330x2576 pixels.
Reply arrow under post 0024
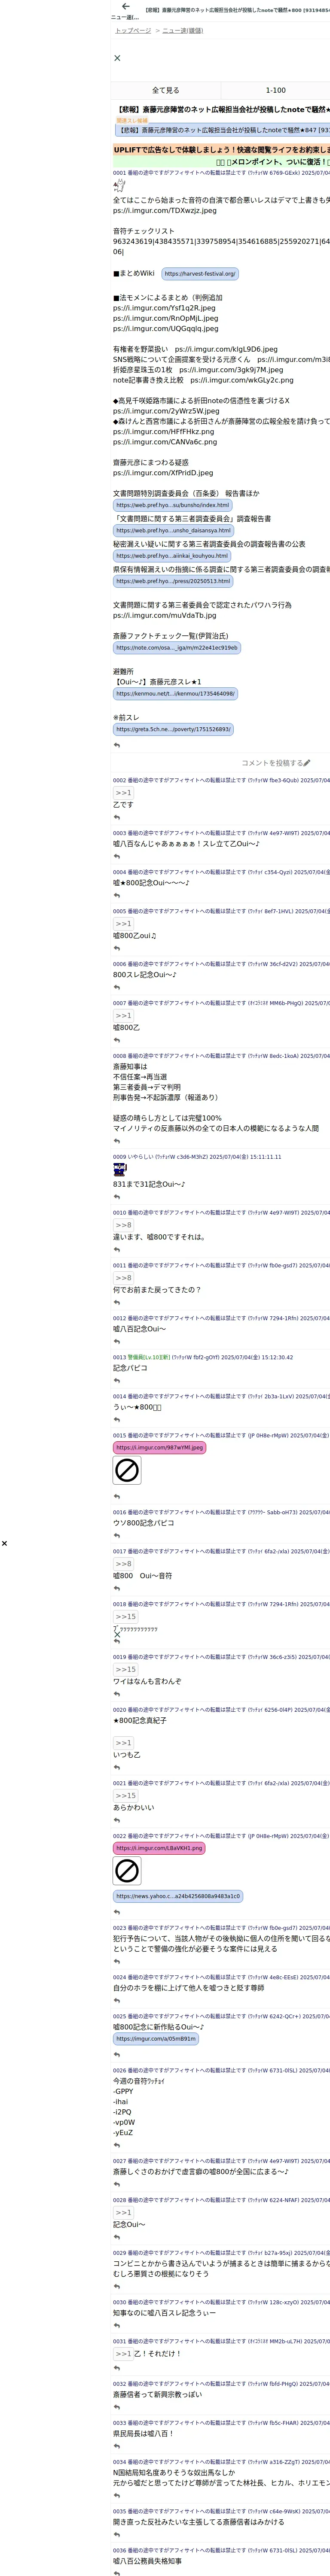click(116, 2001)
